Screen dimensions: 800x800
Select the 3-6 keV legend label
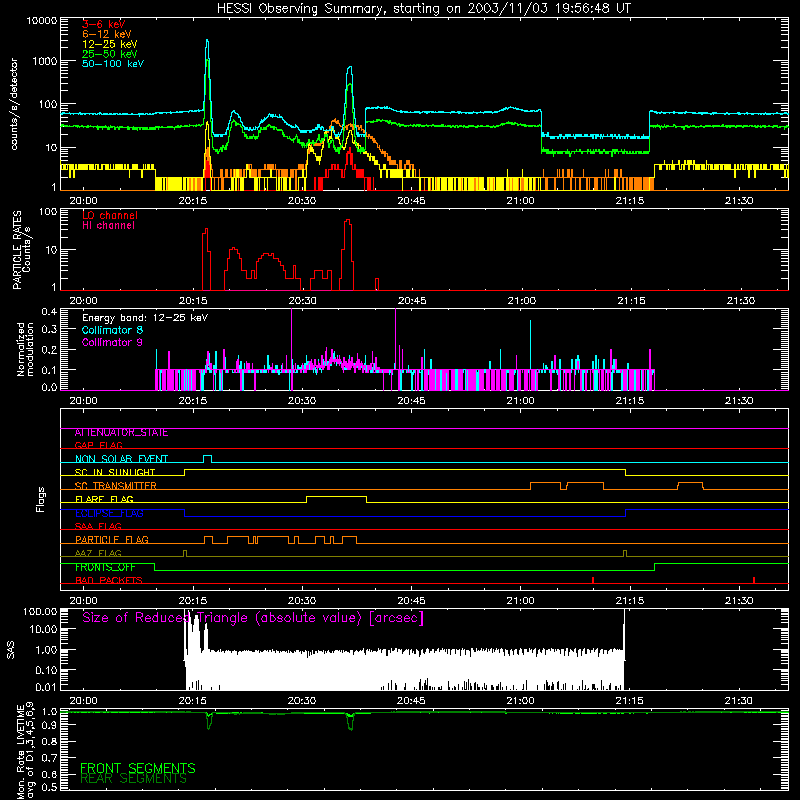coord(104,24)
